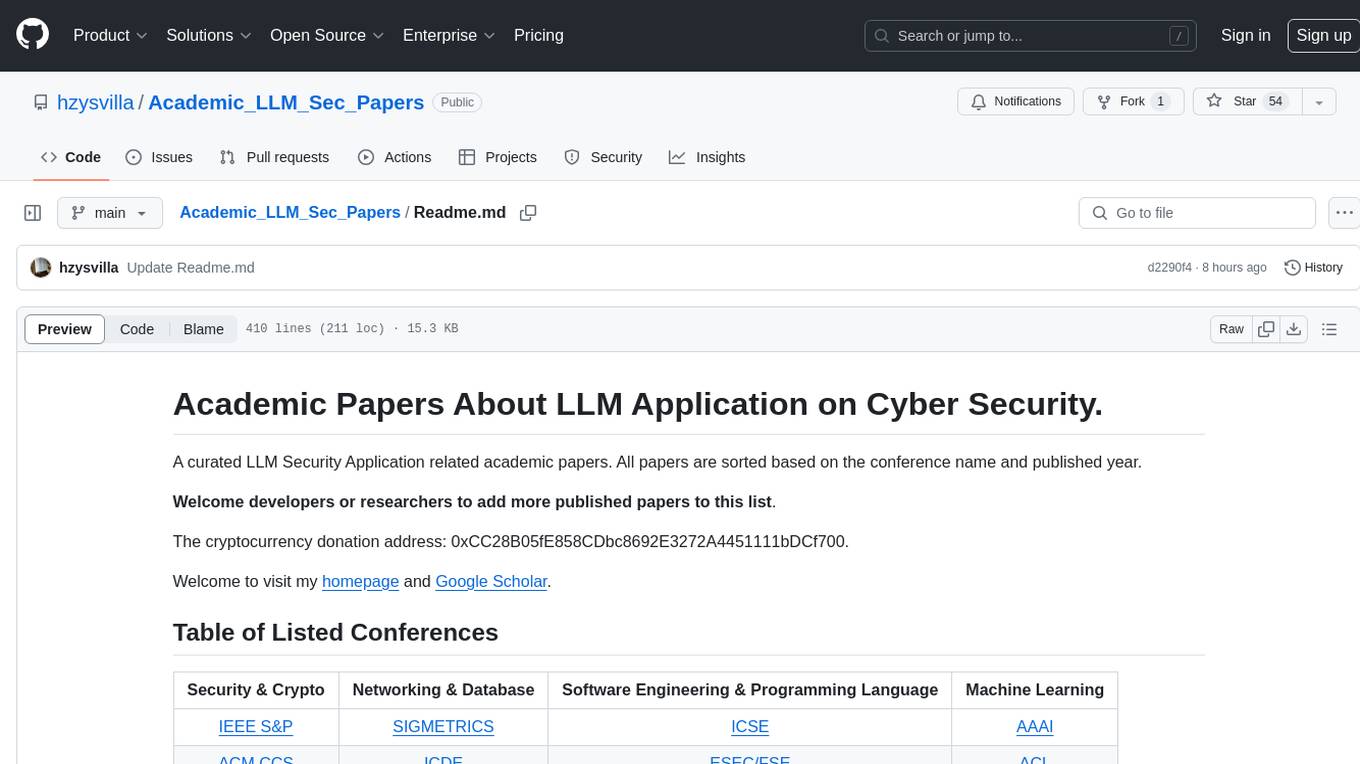Switch to the Insights tab

(707, 157)
